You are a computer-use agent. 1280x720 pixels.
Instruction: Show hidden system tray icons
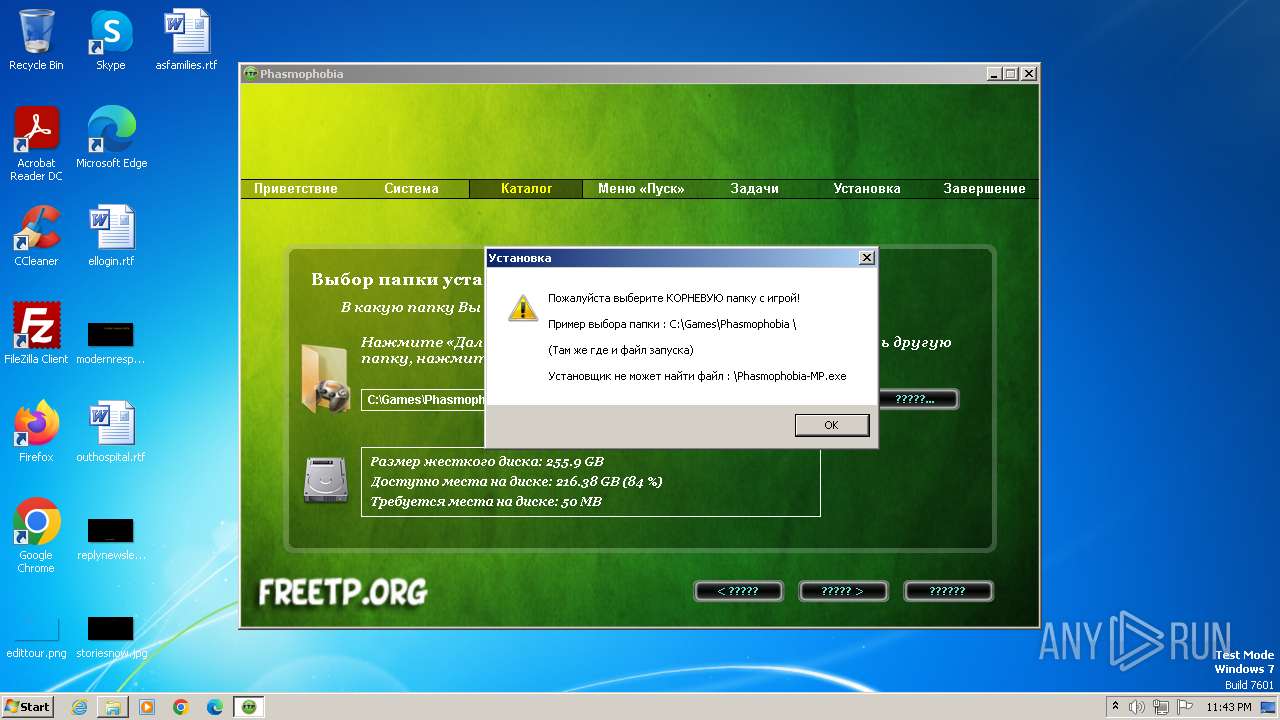coord(1115,707)
